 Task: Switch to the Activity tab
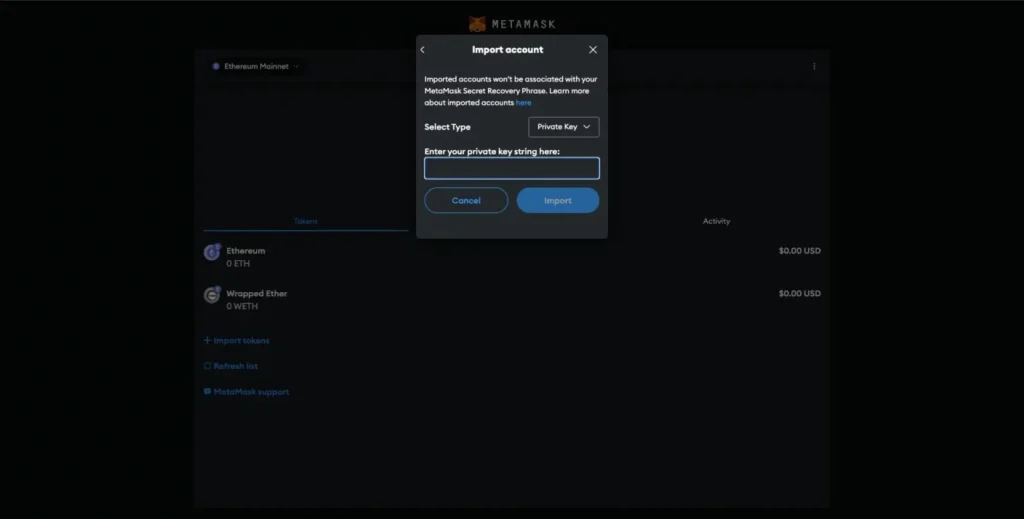716,221
